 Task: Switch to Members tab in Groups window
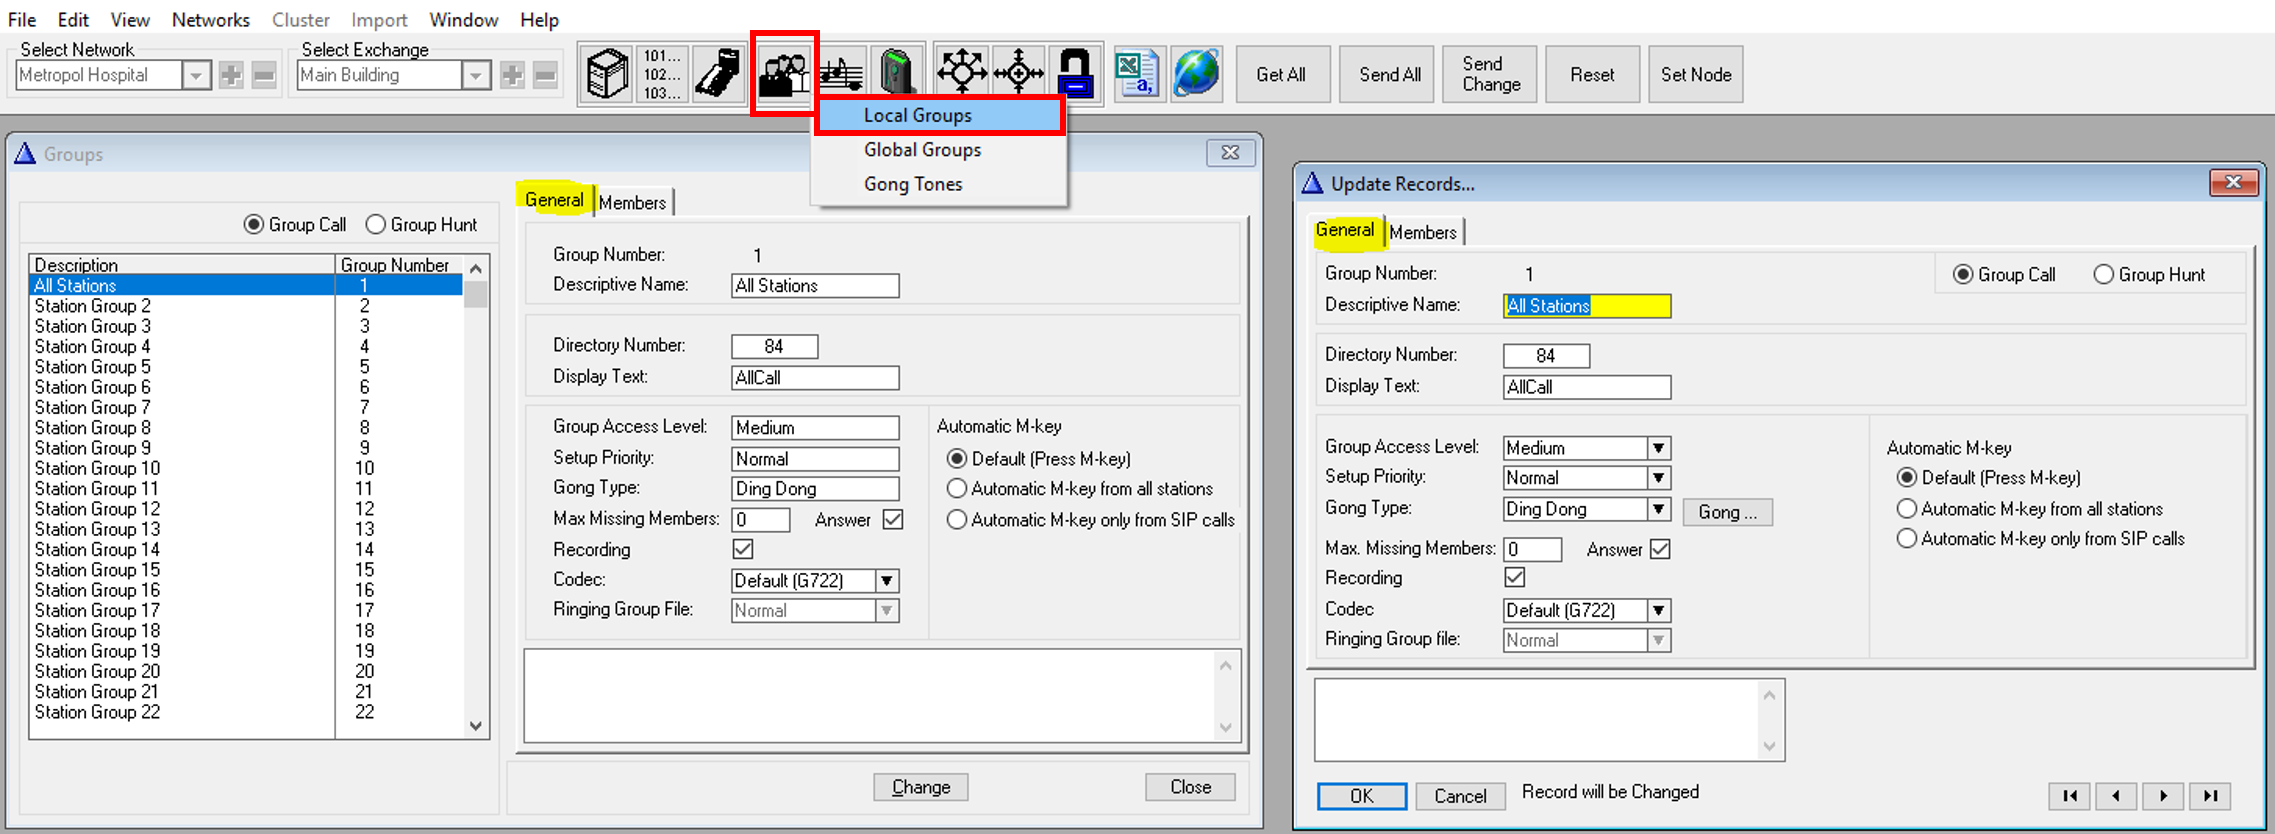pos(633,202)
